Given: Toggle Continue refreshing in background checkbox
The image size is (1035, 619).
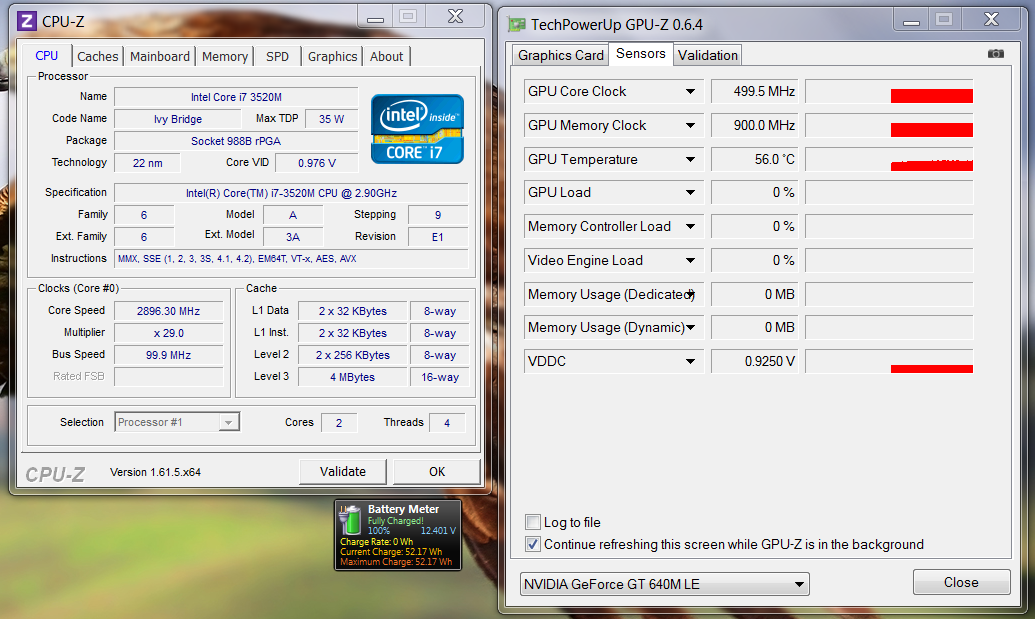Looking at the screenshot, I should point(533,544).
